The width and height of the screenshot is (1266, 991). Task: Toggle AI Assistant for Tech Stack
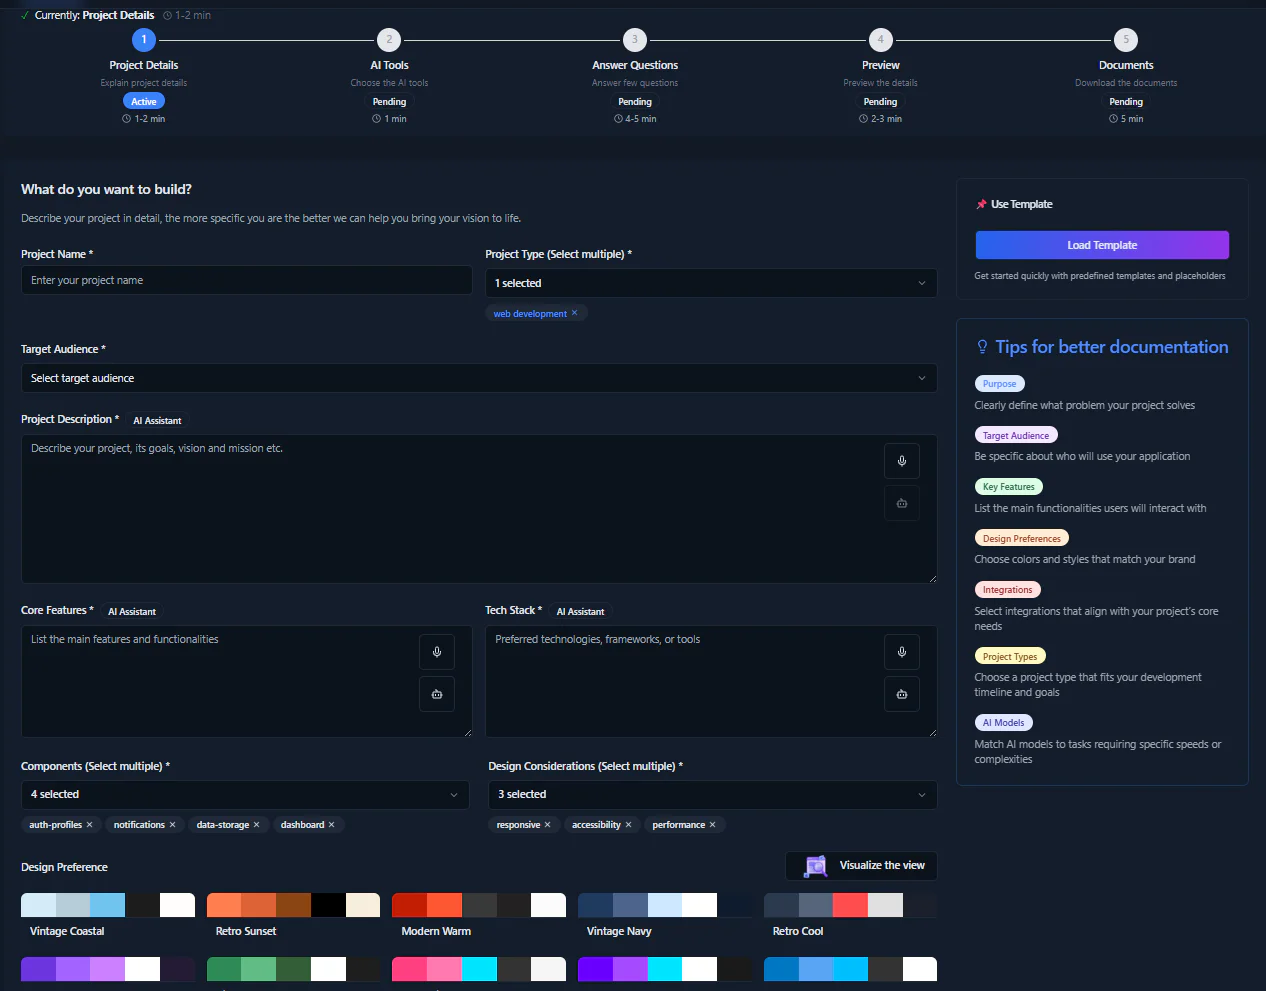click(581, 611)
